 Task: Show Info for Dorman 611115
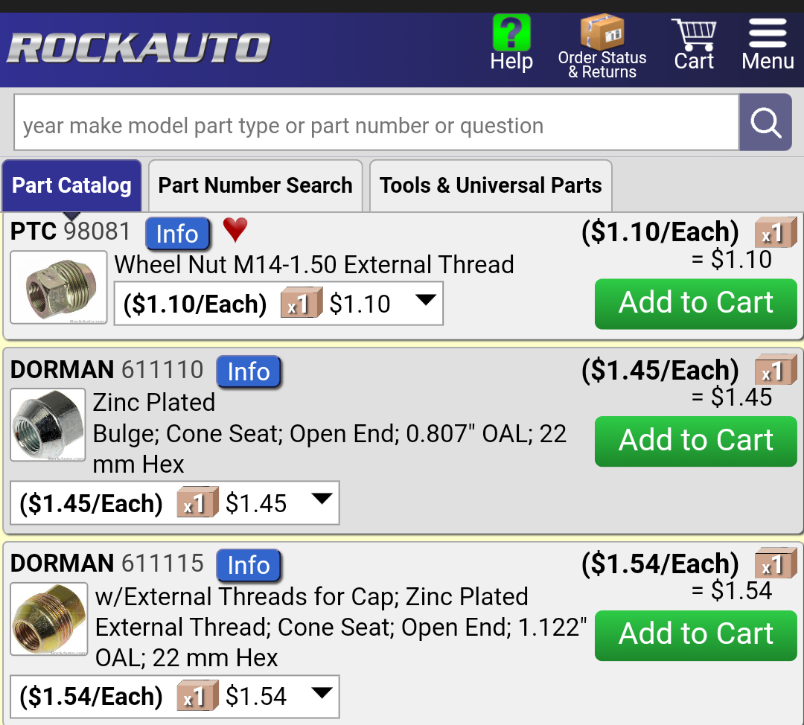[249, 565]
